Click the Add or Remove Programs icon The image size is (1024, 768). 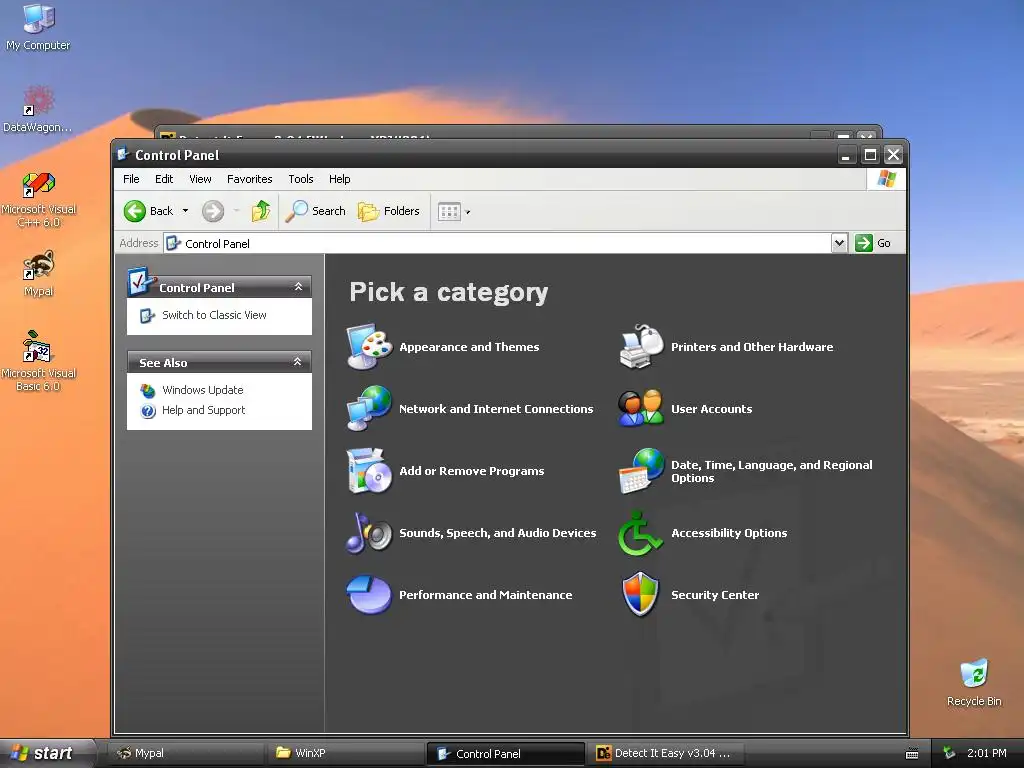(369, 471)
